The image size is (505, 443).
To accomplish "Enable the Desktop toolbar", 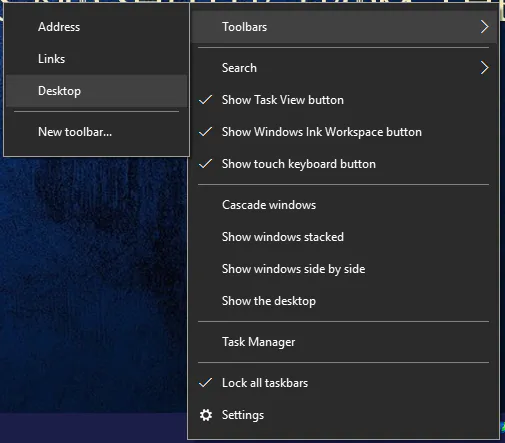I will 97,91.
